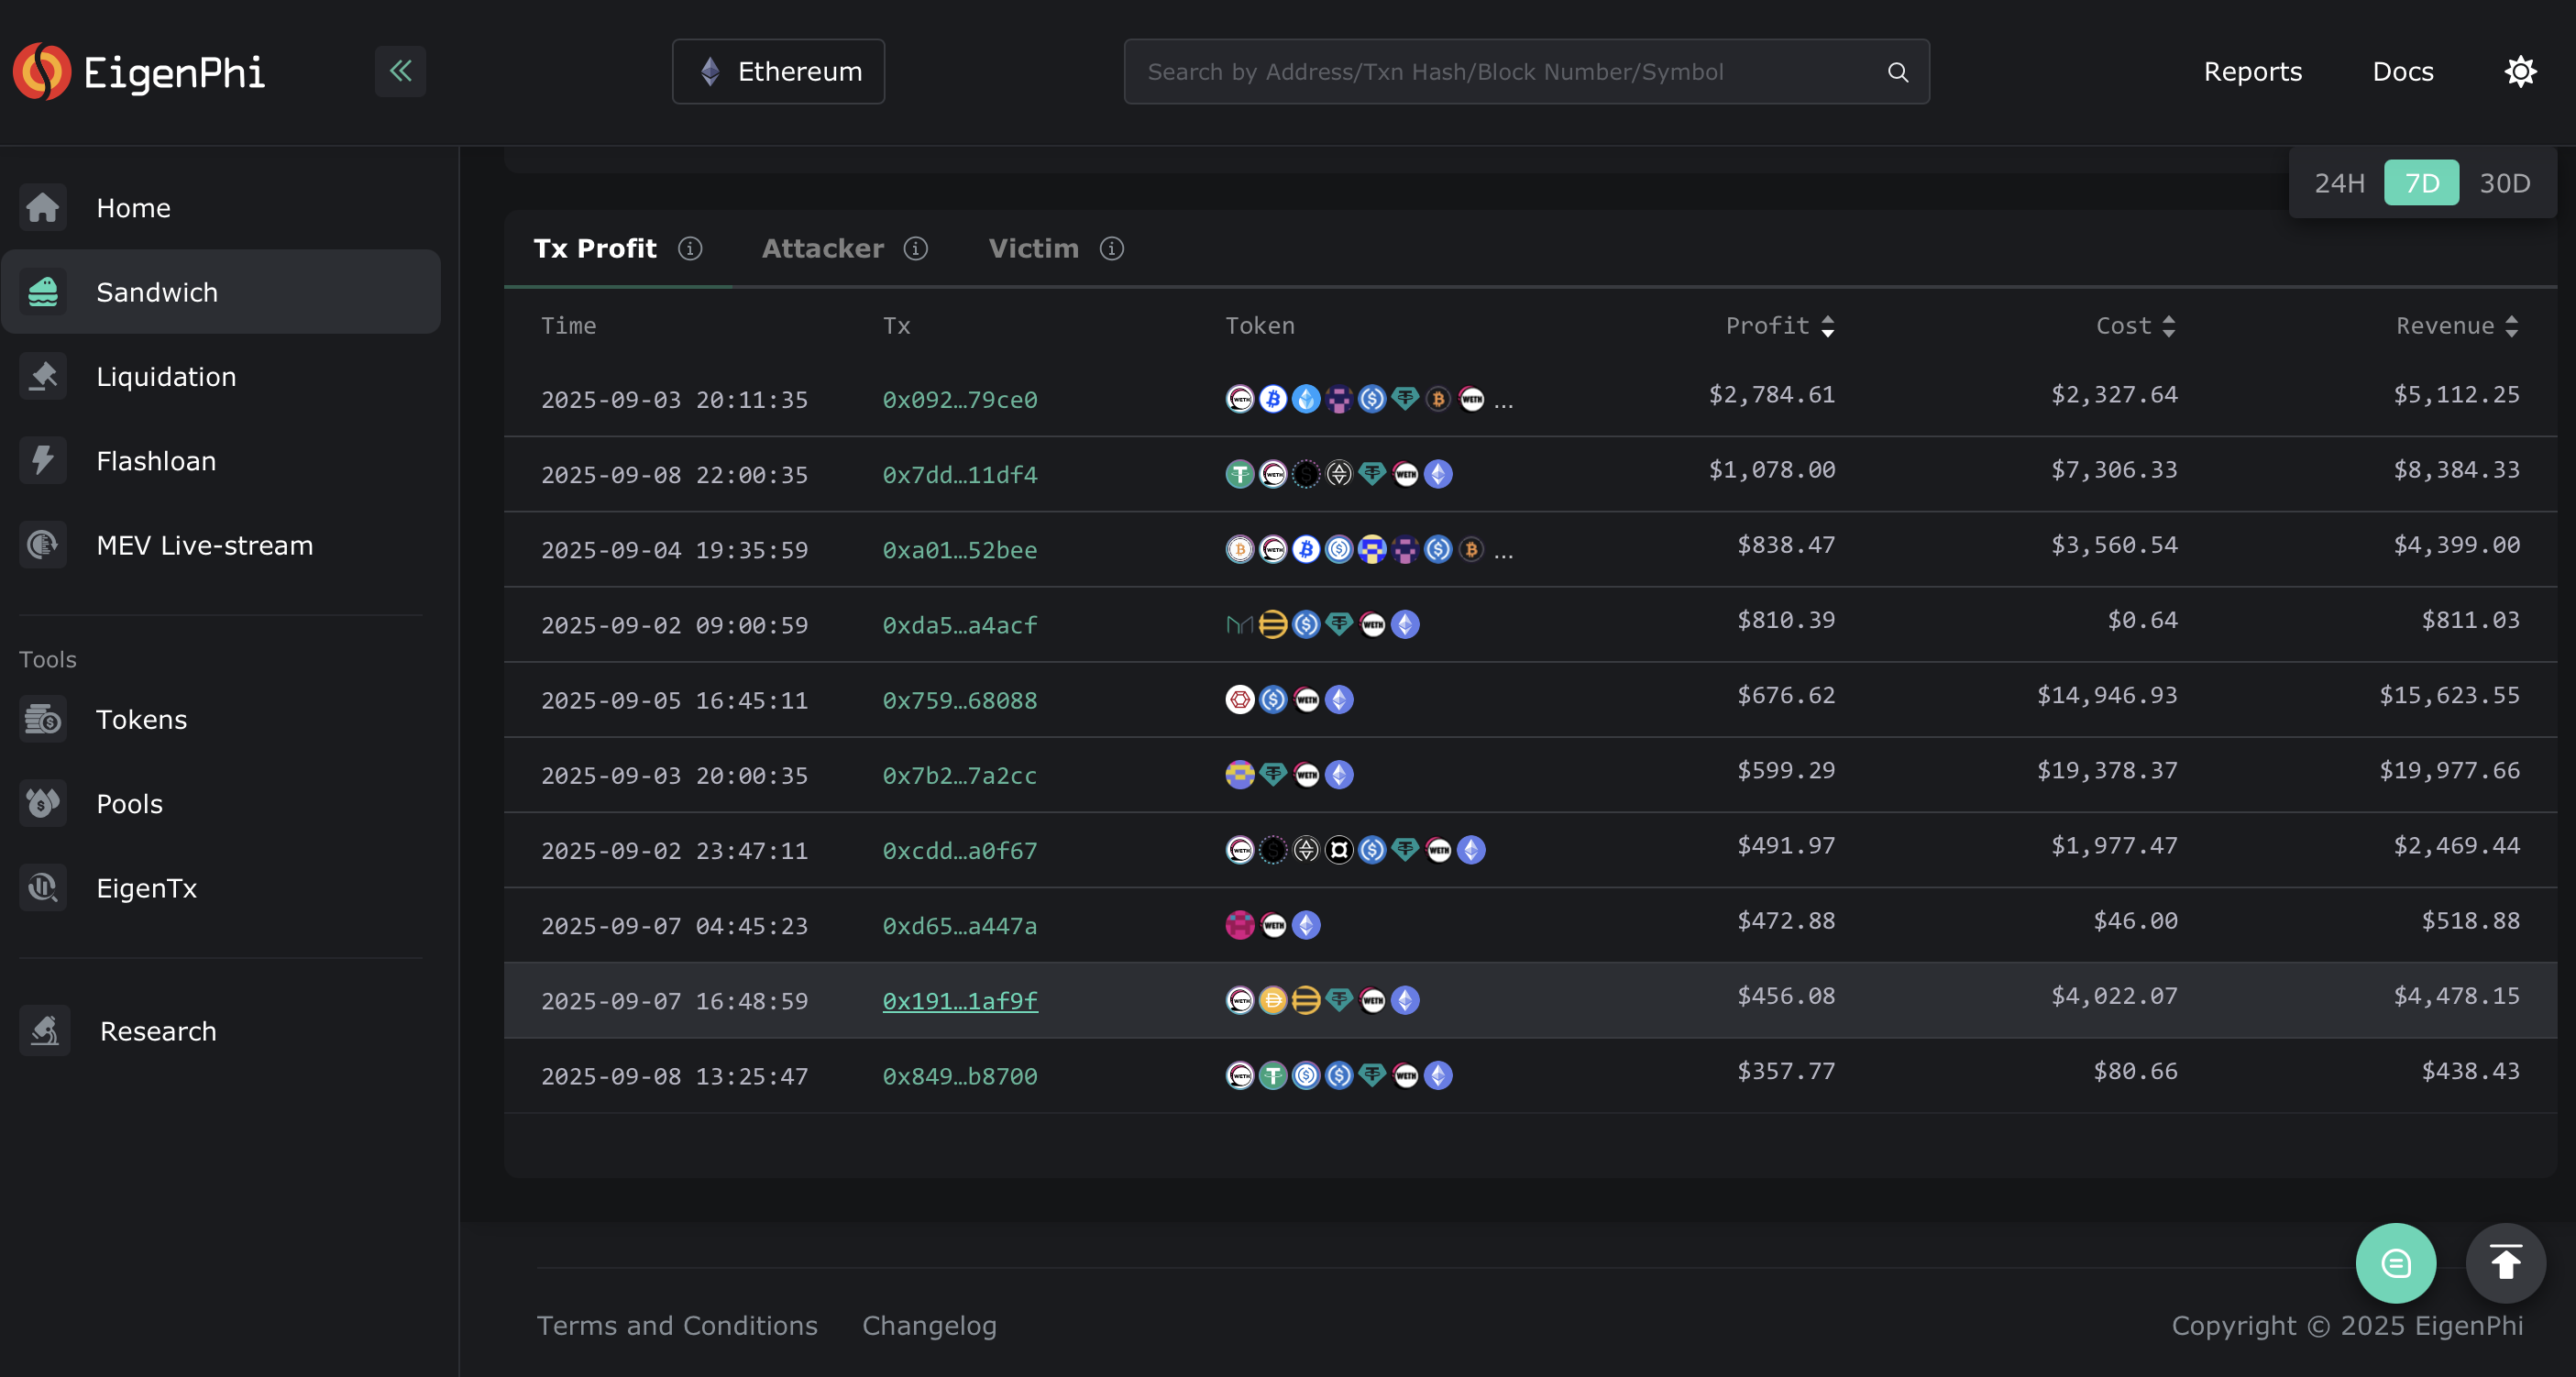
Task: Open transaction link 0x191…1af9f
Action: point(959,1001)
